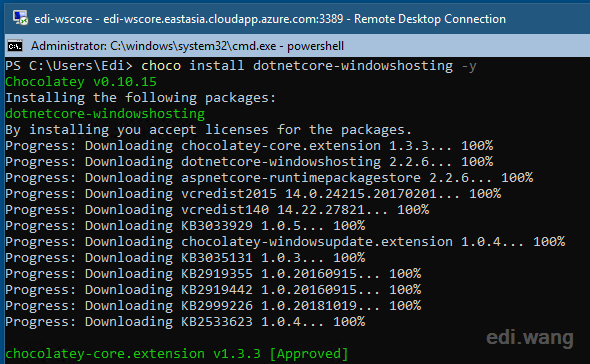Click the KB3033929 download progress line
This screenshot has width=590, height=364.
[x=185, y=226]
